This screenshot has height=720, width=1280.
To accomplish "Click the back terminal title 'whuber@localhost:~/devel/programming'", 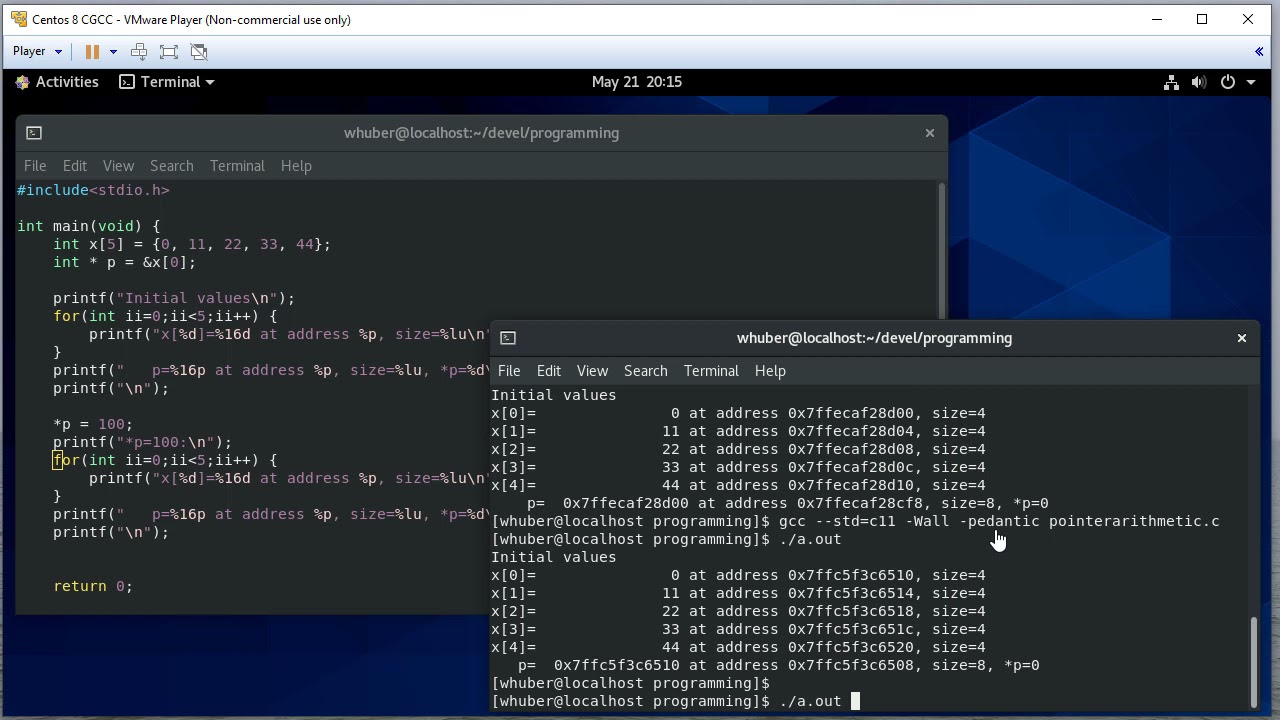I will coord(481,132).
